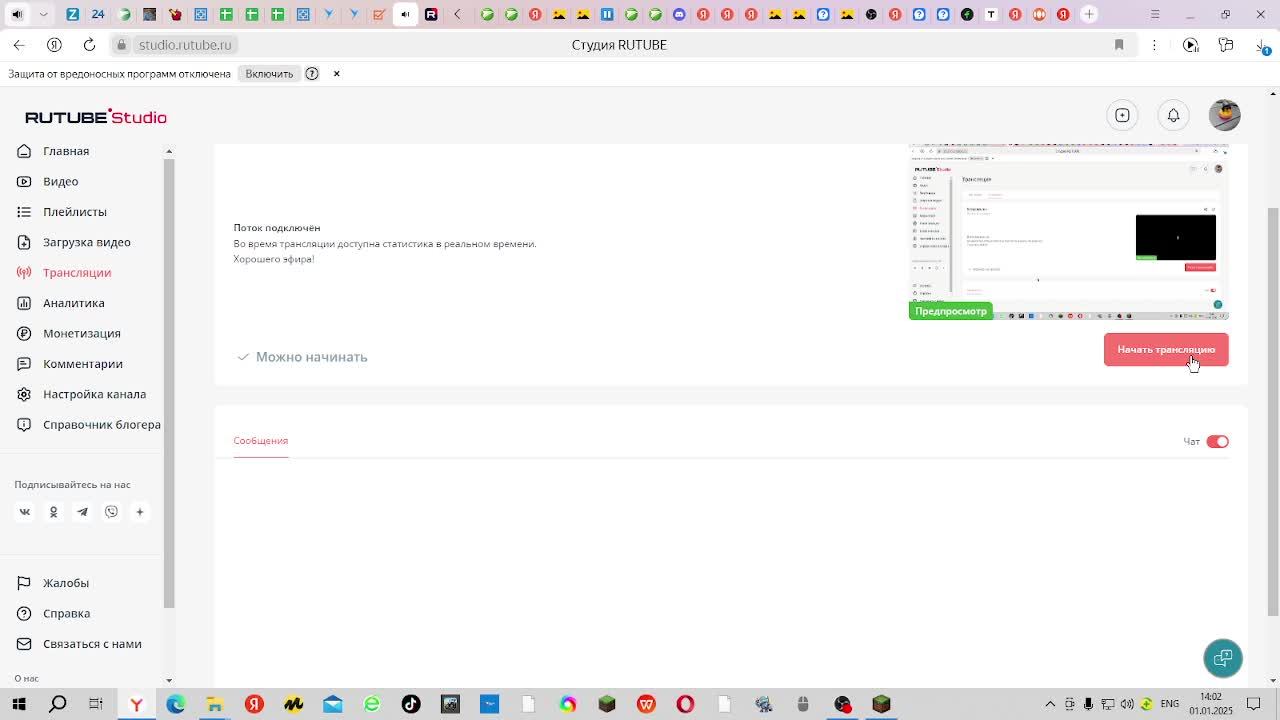Toggle the Чат switch
This screenshot has height=720, width=1280.
tap(1217, 441)
